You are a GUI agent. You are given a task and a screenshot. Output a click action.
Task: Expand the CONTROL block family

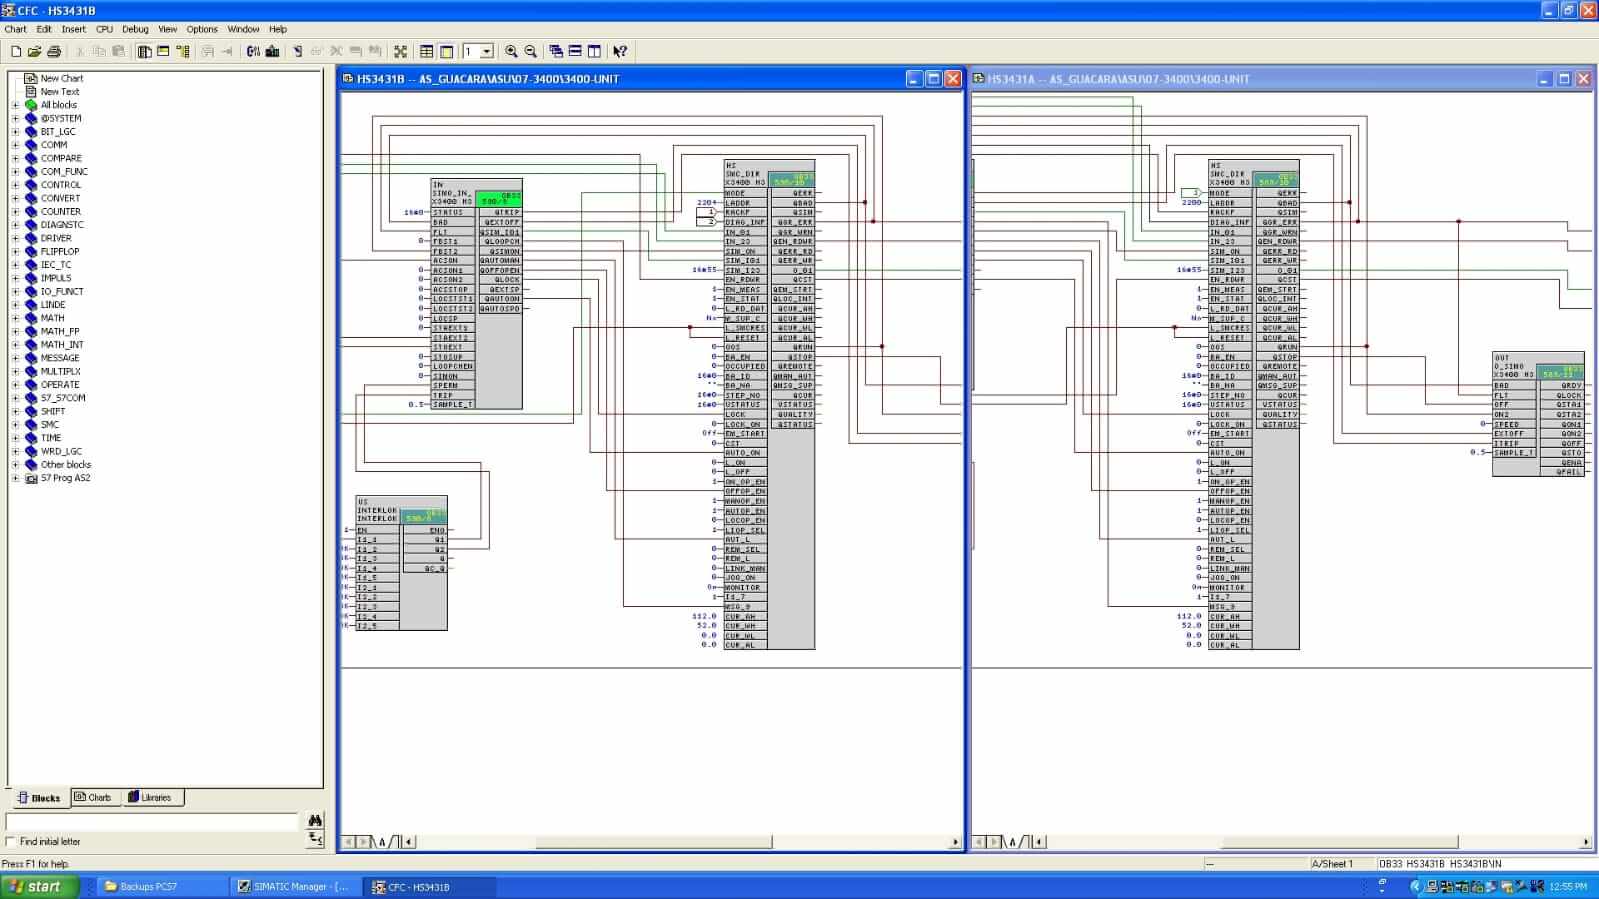click(x=15, y=185)
